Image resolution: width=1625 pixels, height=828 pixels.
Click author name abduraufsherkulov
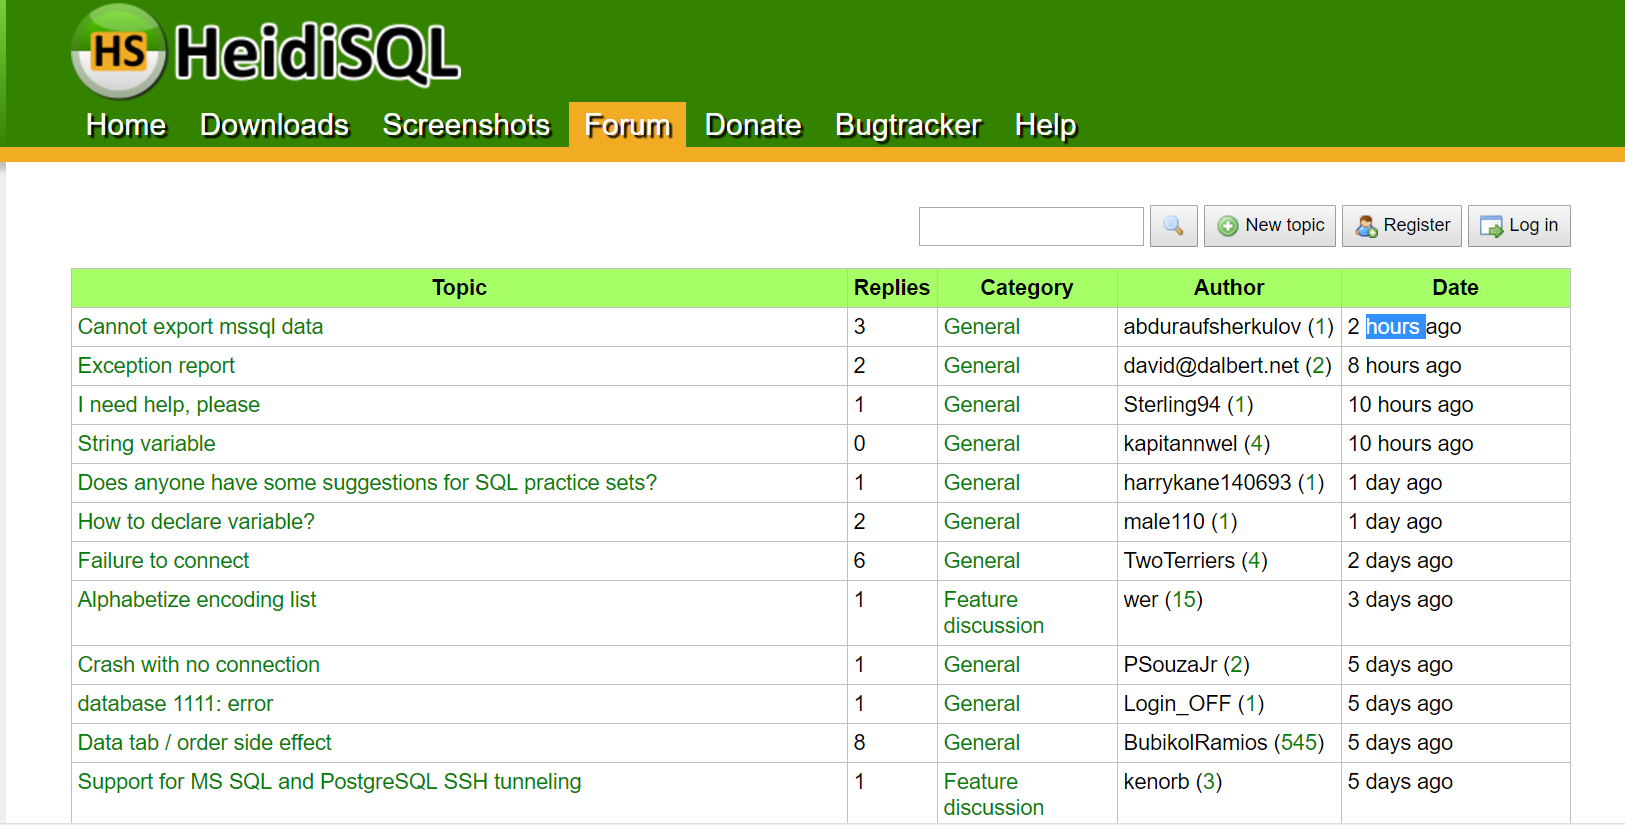pos(1212,327)
